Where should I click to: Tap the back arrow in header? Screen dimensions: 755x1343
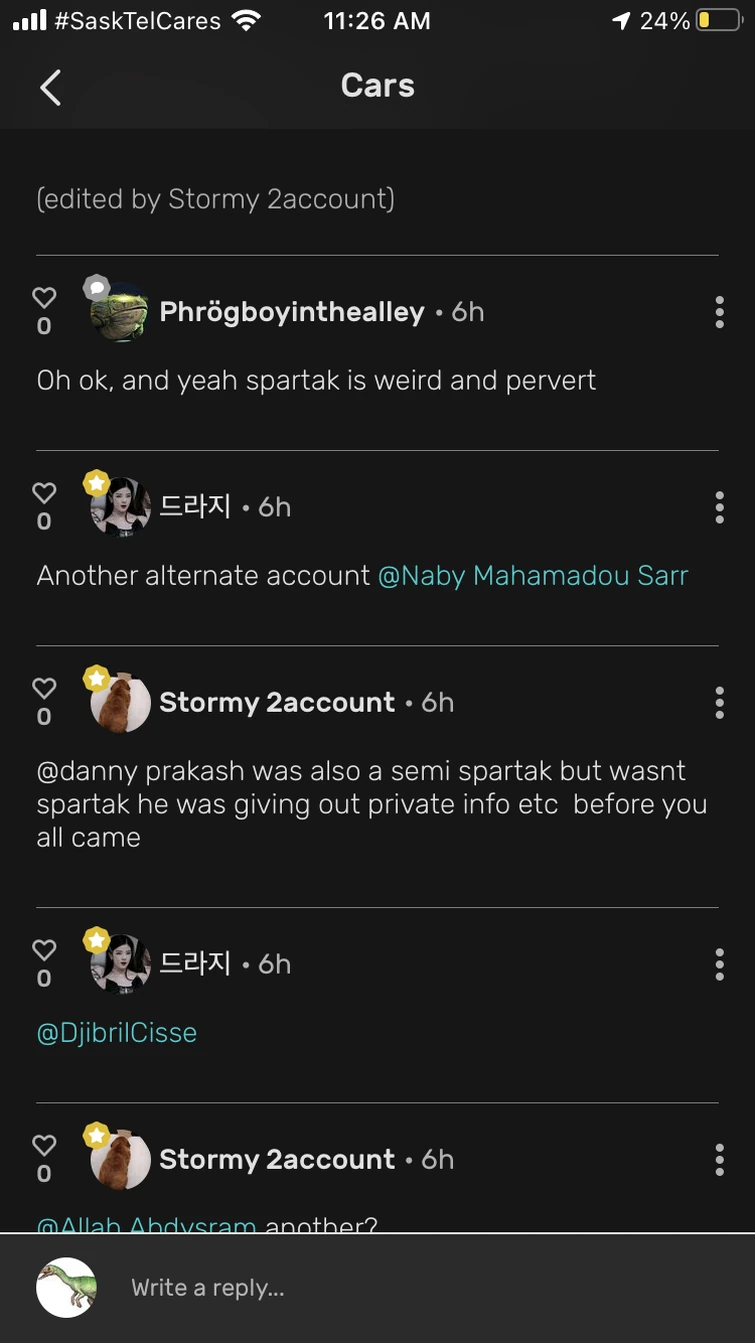pyautogui.click(x=50, y=87)
